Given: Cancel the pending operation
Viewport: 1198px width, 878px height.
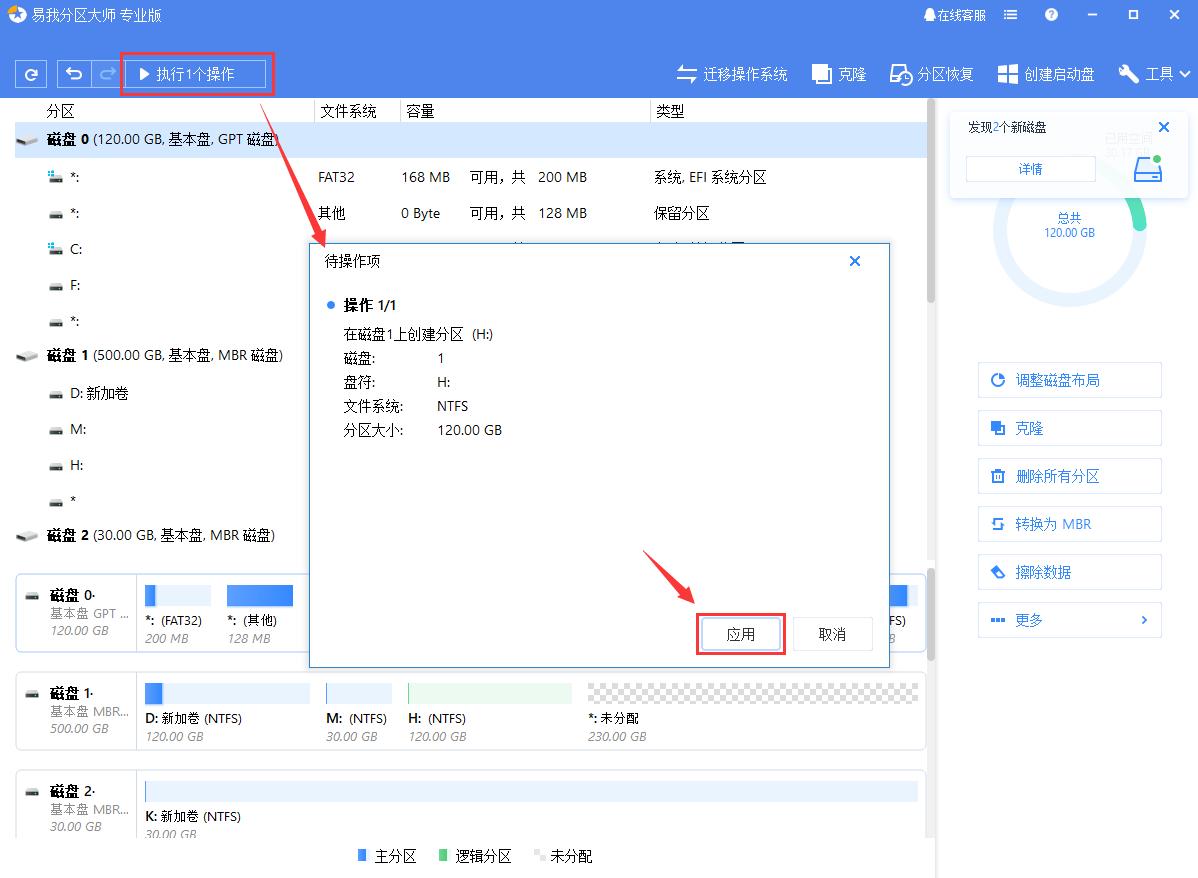Looking at the screenshot, I should click(833, 633).
